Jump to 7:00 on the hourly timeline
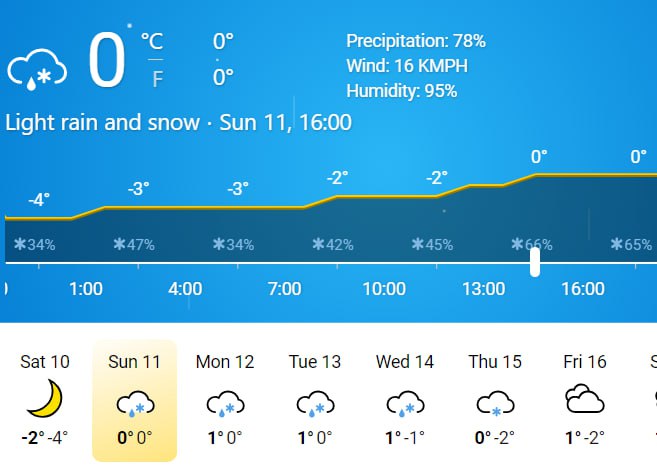The image size is (657, 474). pyautogui.click(x=285, y=289)
